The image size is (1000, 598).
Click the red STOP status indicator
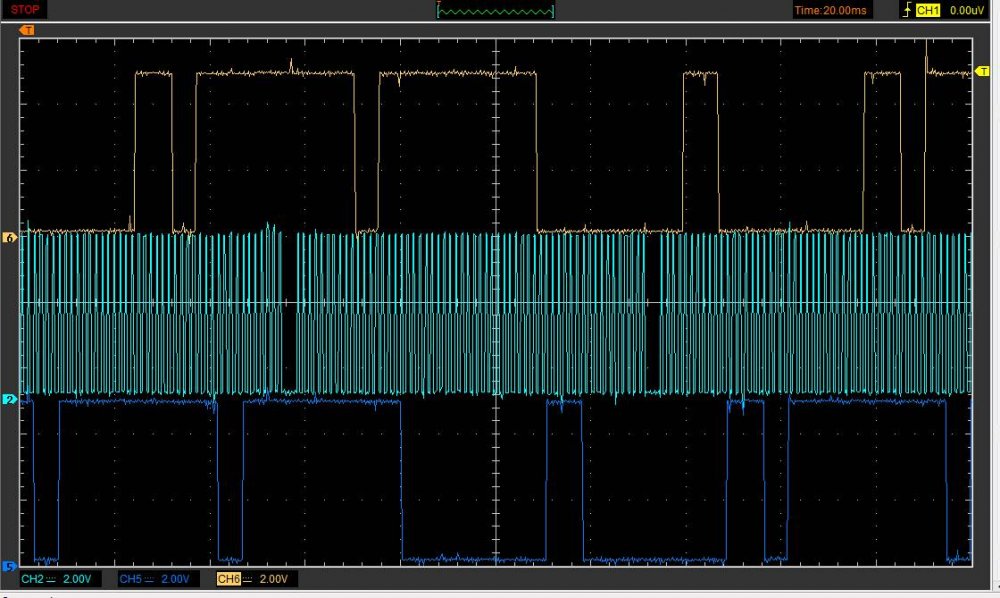pyautogui.click(x=26, y=9)
